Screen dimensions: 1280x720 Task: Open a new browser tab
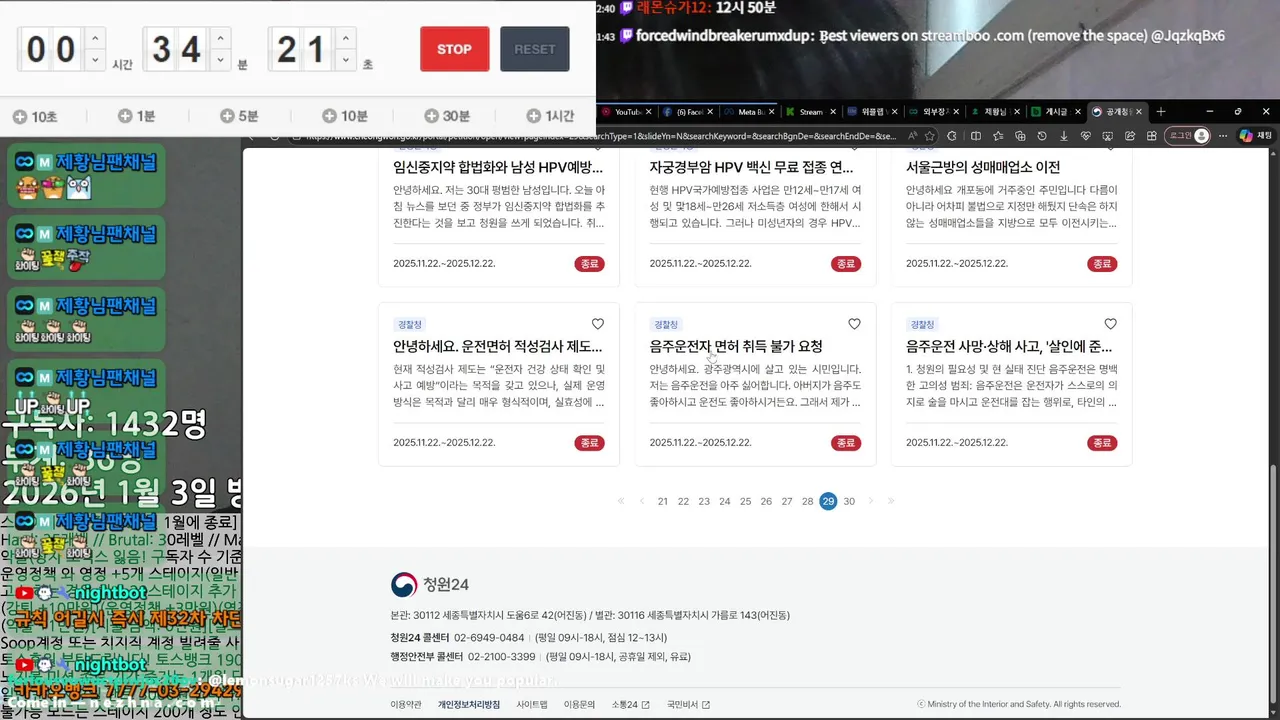point(1161,112)
